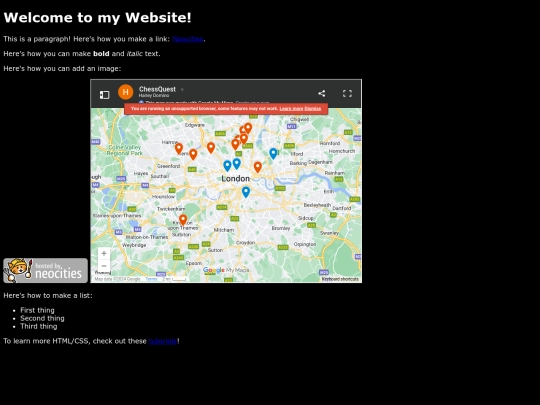540x405 pixels.
Task: Select the orange pin at Kingston upon Thames
Action: tap(183, 220)
